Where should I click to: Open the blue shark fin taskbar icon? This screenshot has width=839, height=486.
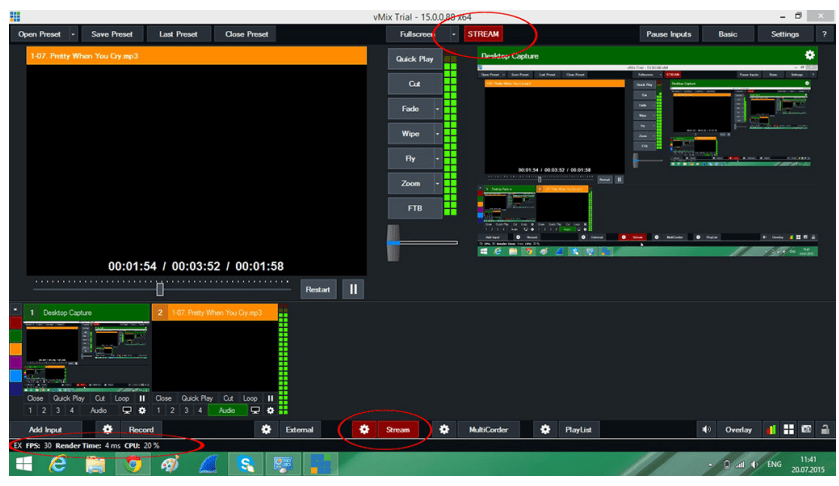pos(208,464)
